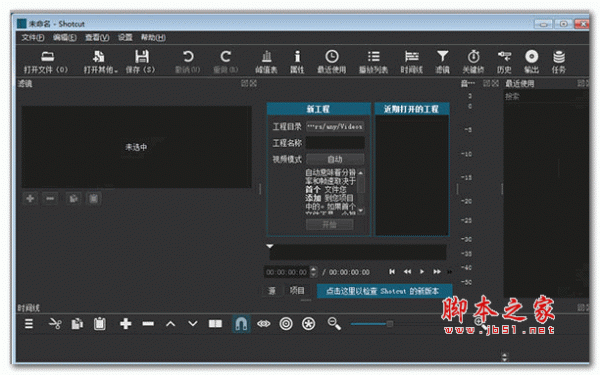Open the 查看 (View) menu
Screen dimensions: 600x375
(97, 38)
